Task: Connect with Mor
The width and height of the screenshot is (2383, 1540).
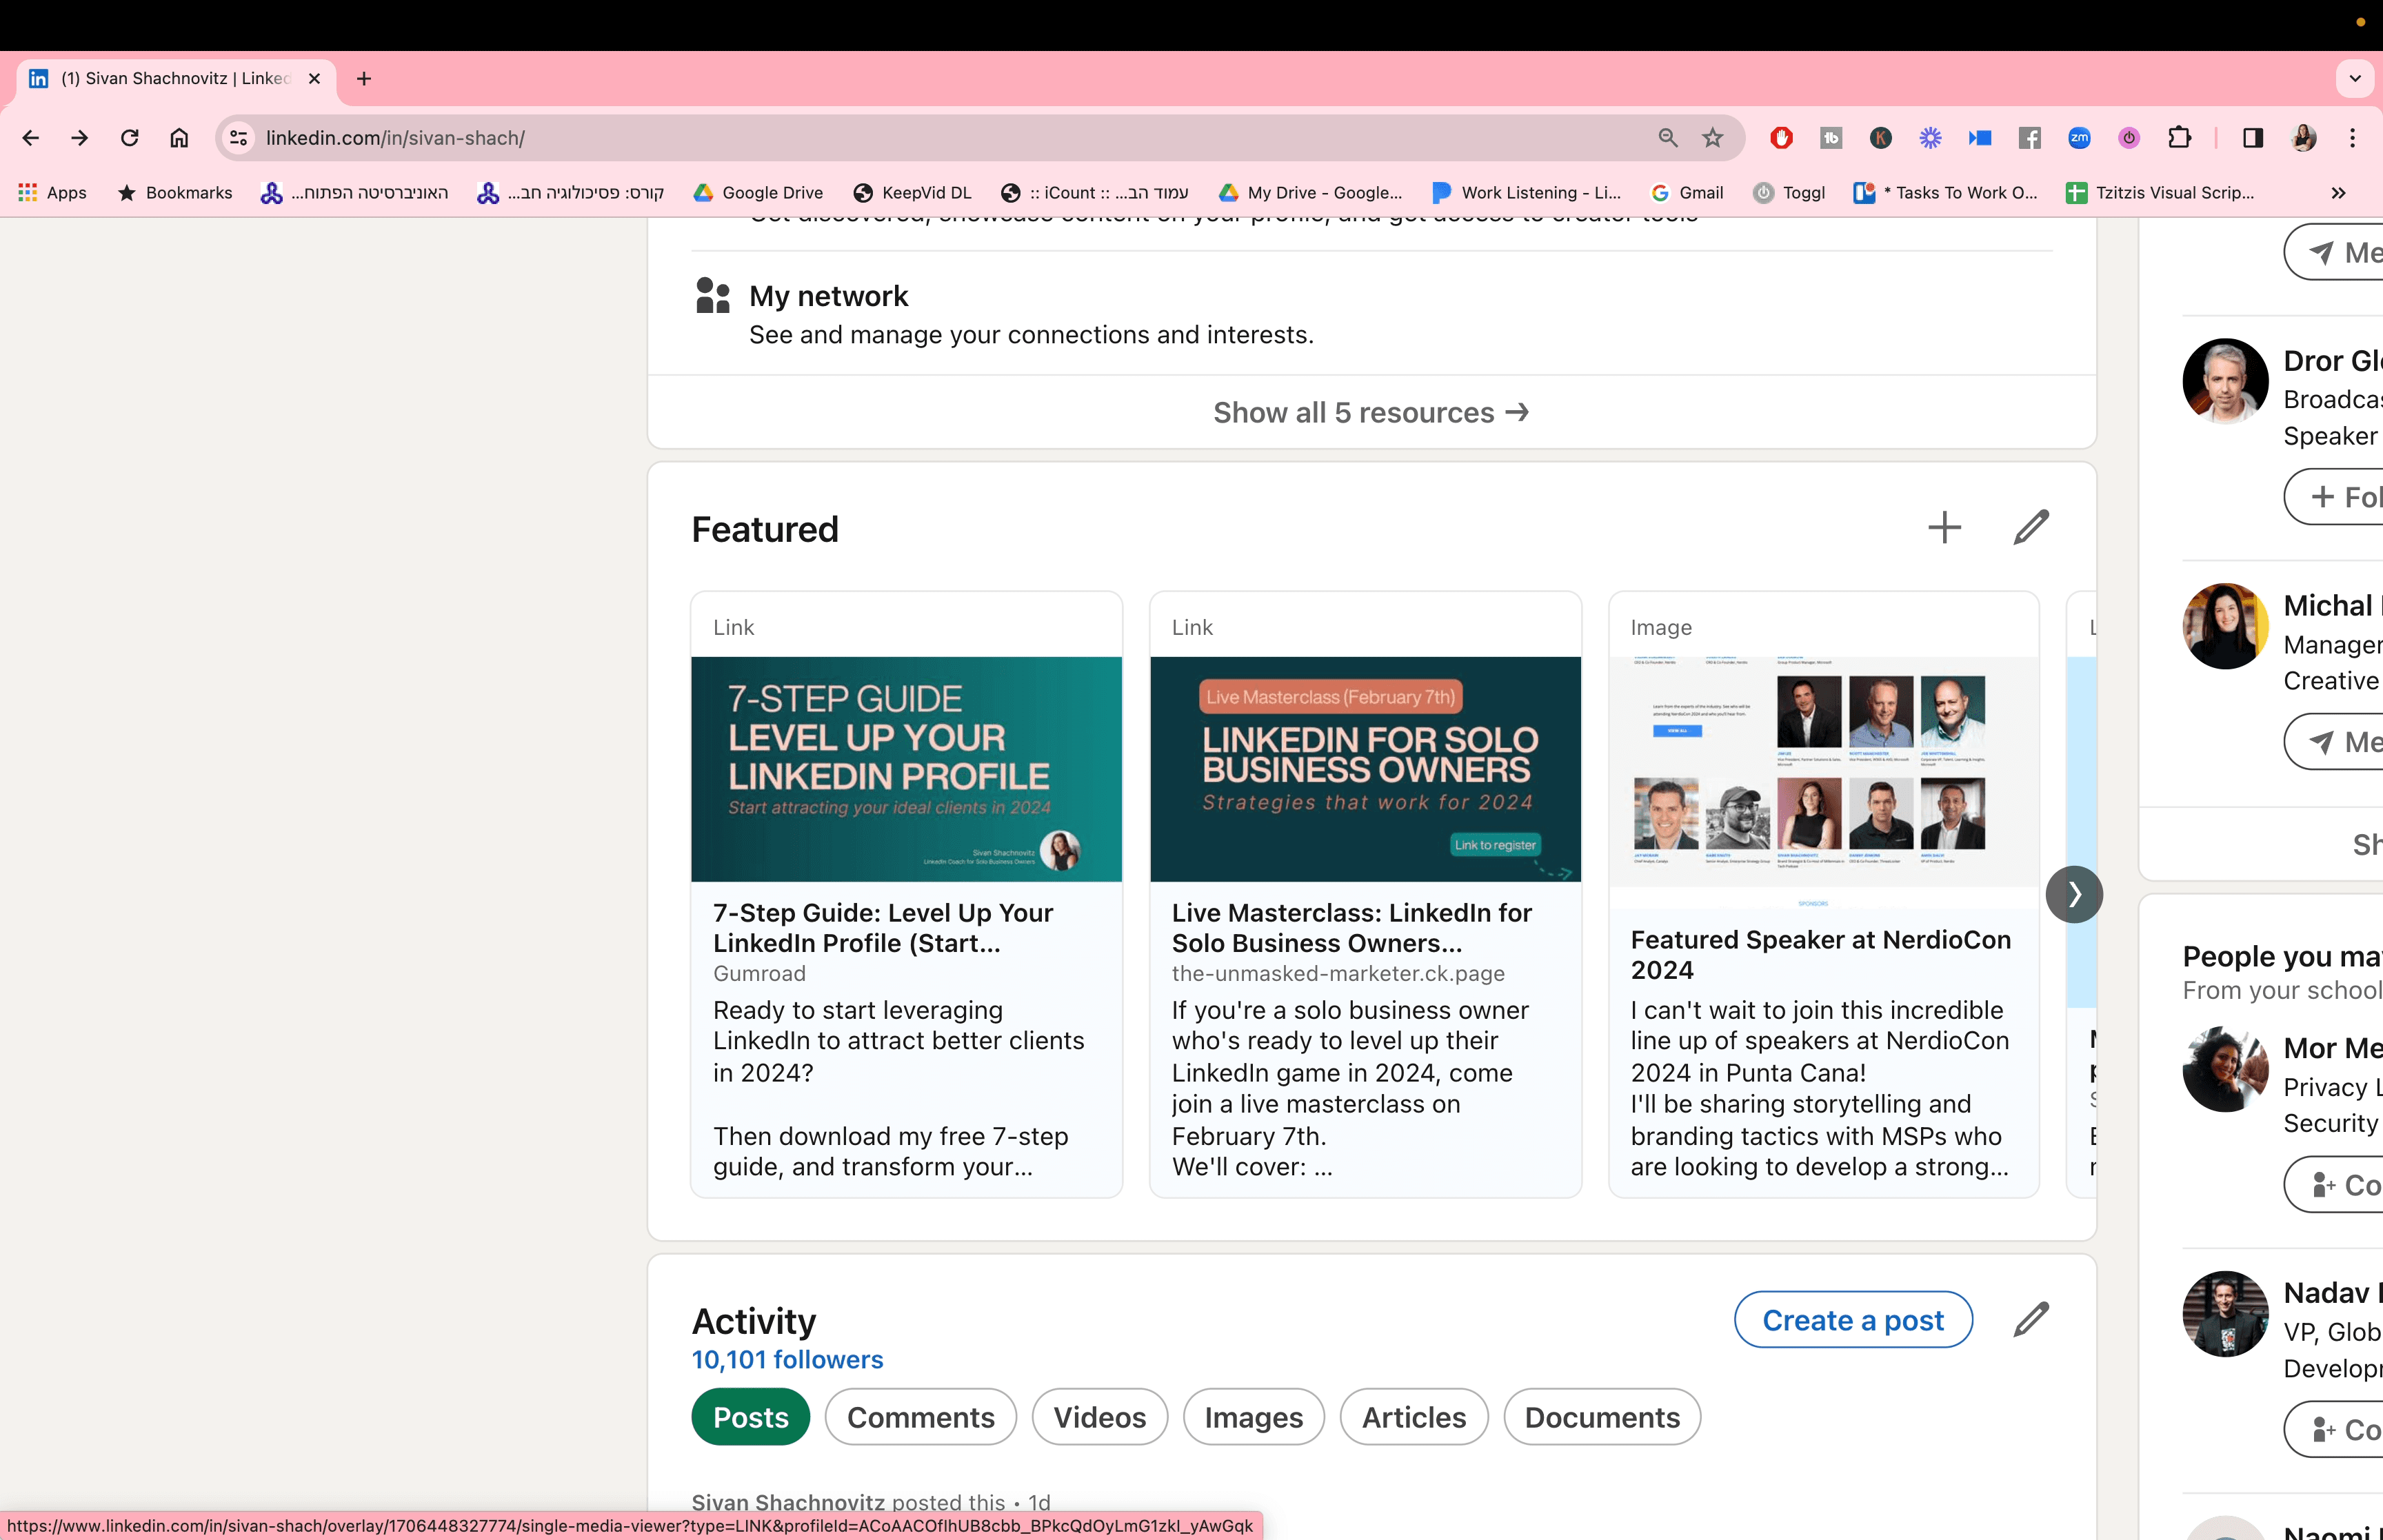Action: (x=2334, y=1185)
